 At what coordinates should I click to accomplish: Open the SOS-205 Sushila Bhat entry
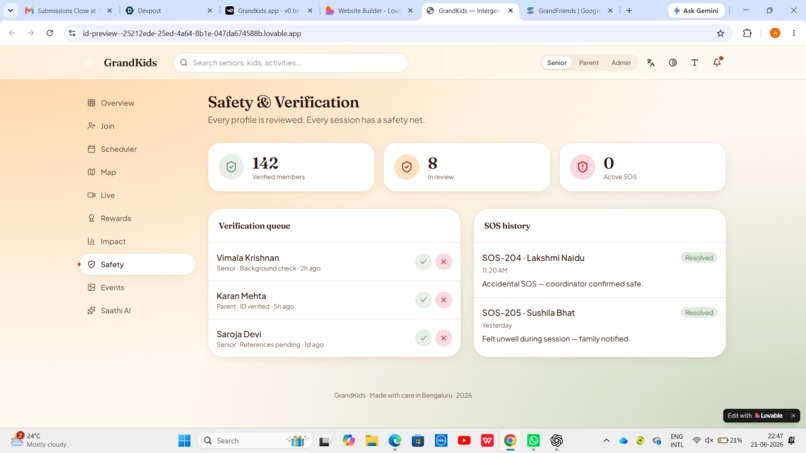pyautogui.click(x=599, y=325)
